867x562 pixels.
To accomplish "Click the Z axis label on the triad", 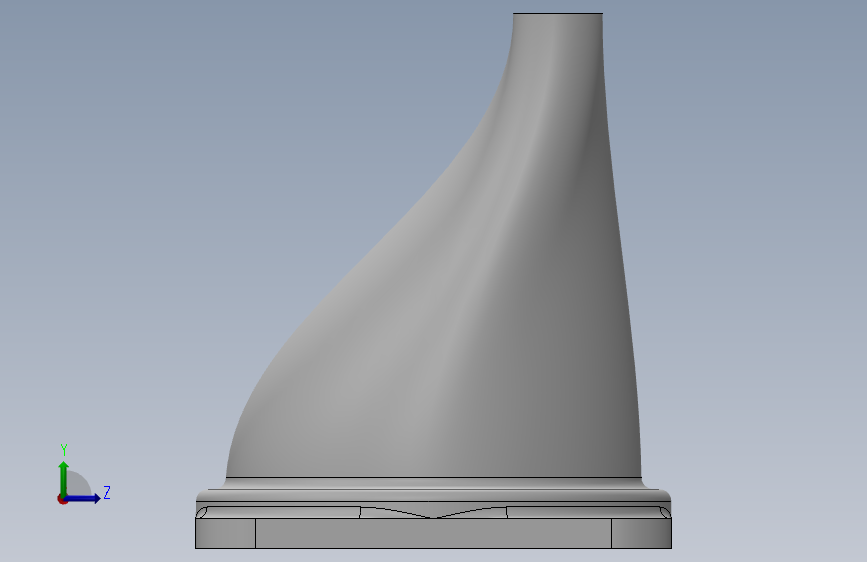I will (x=107, y=492).
